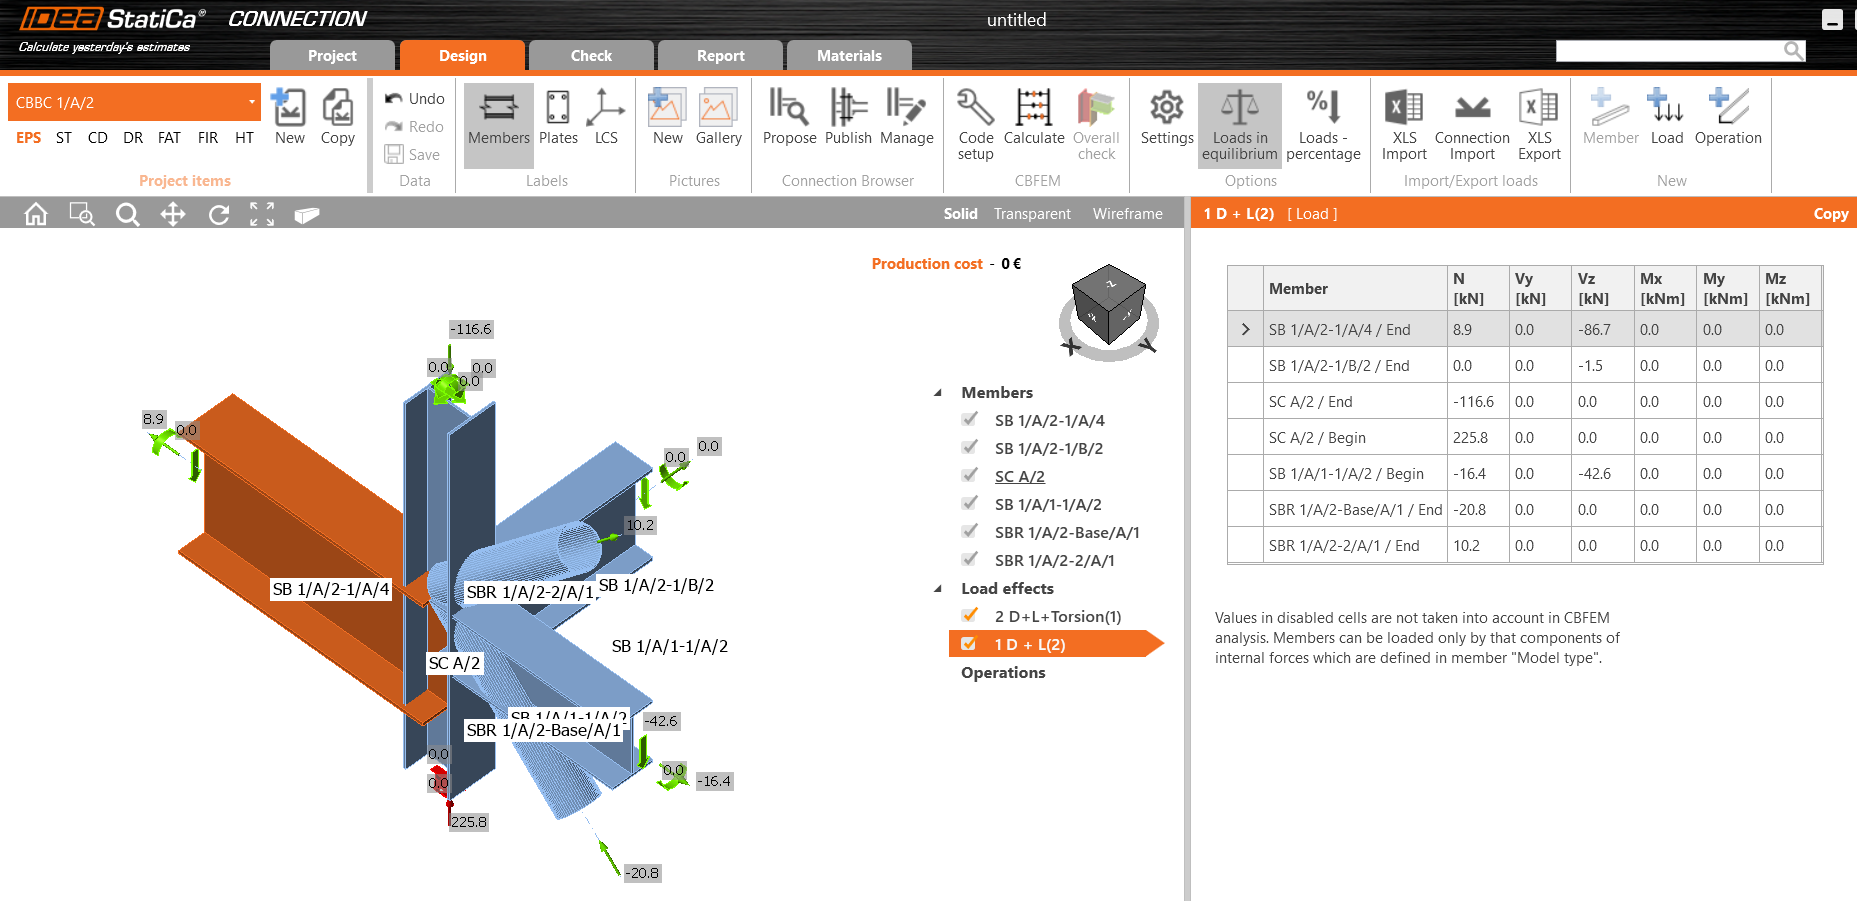
Task: Open Code setup
Action: 974,120
